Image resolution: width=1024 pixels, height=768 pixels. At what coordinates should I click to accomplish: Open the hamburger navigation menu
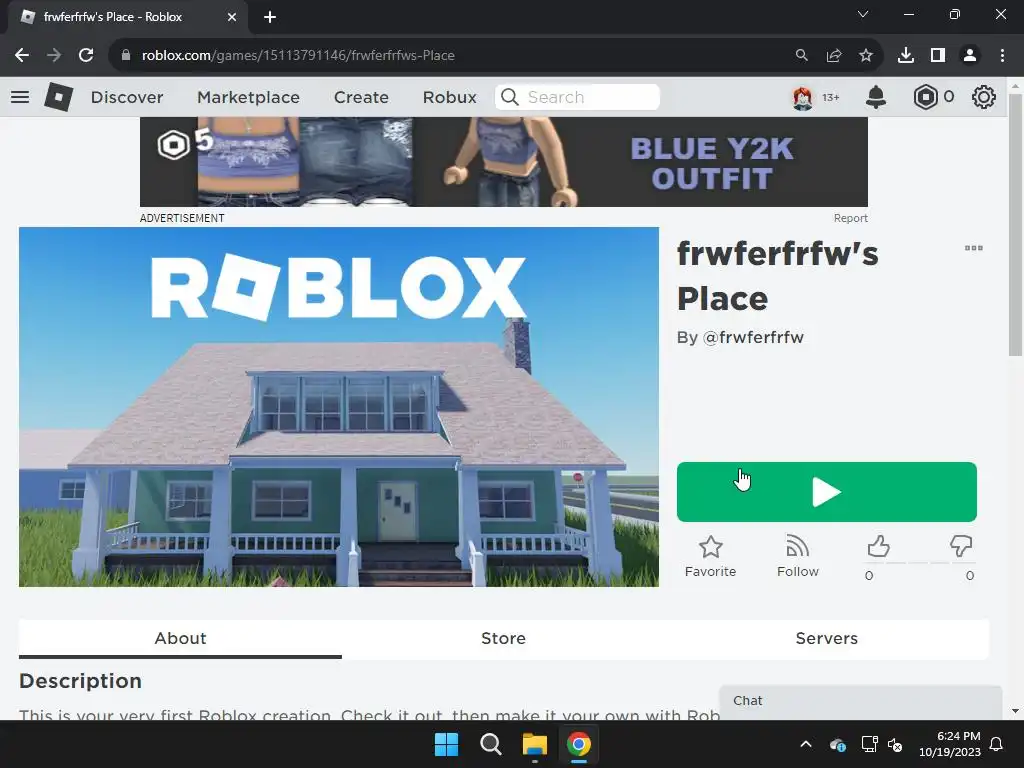tap(20, 97)
